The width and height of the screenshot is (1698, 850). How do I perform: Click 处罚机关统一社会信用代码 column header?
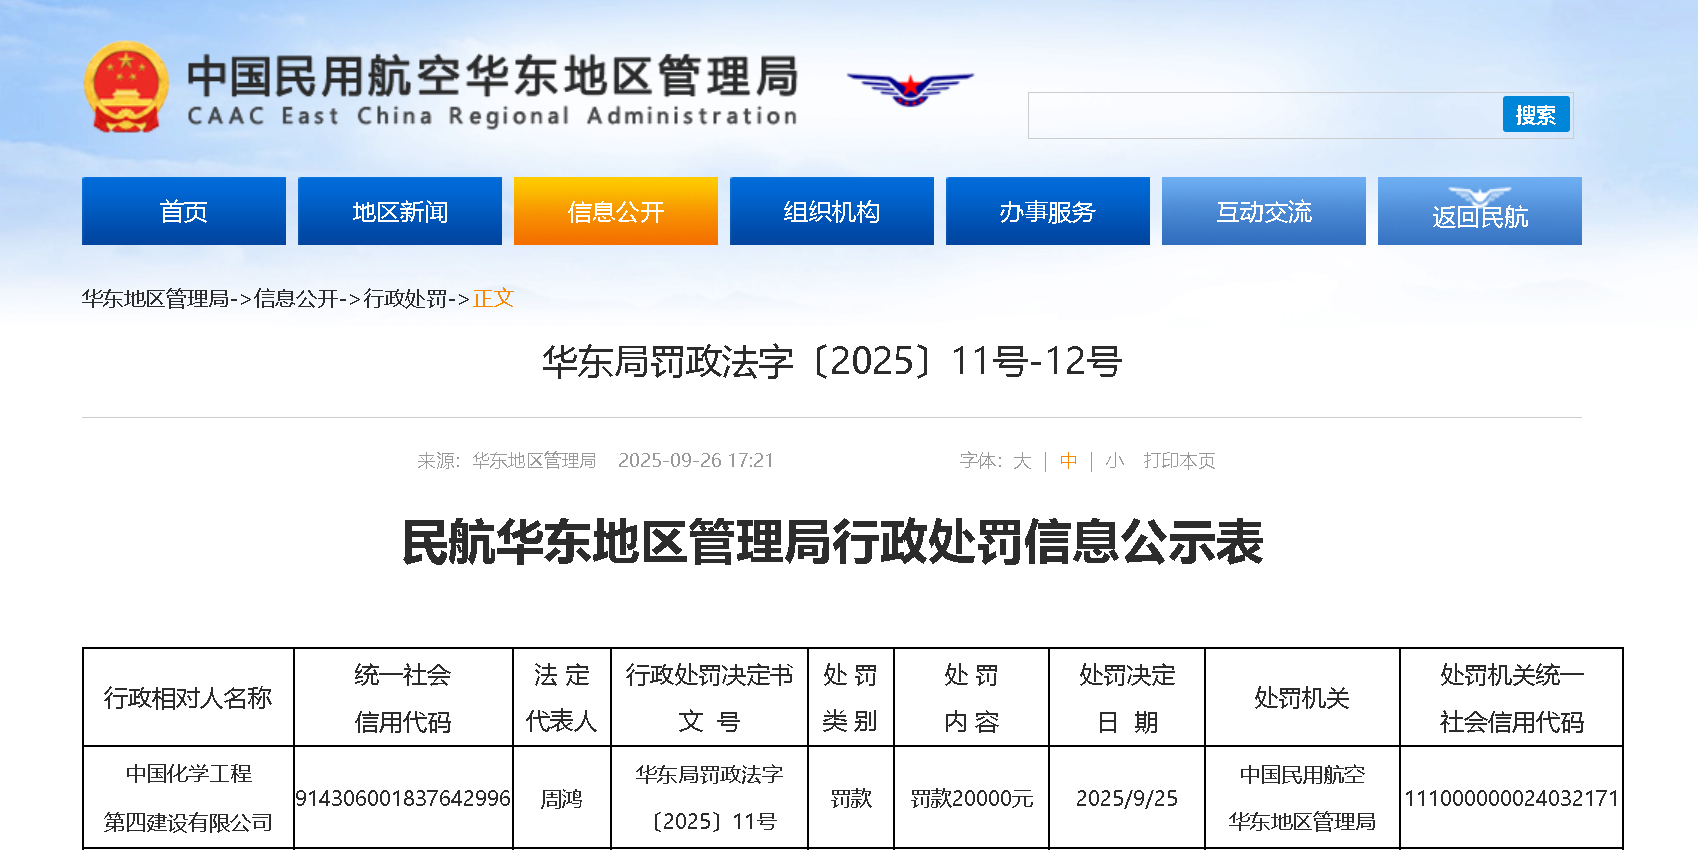coord(1511,698)
